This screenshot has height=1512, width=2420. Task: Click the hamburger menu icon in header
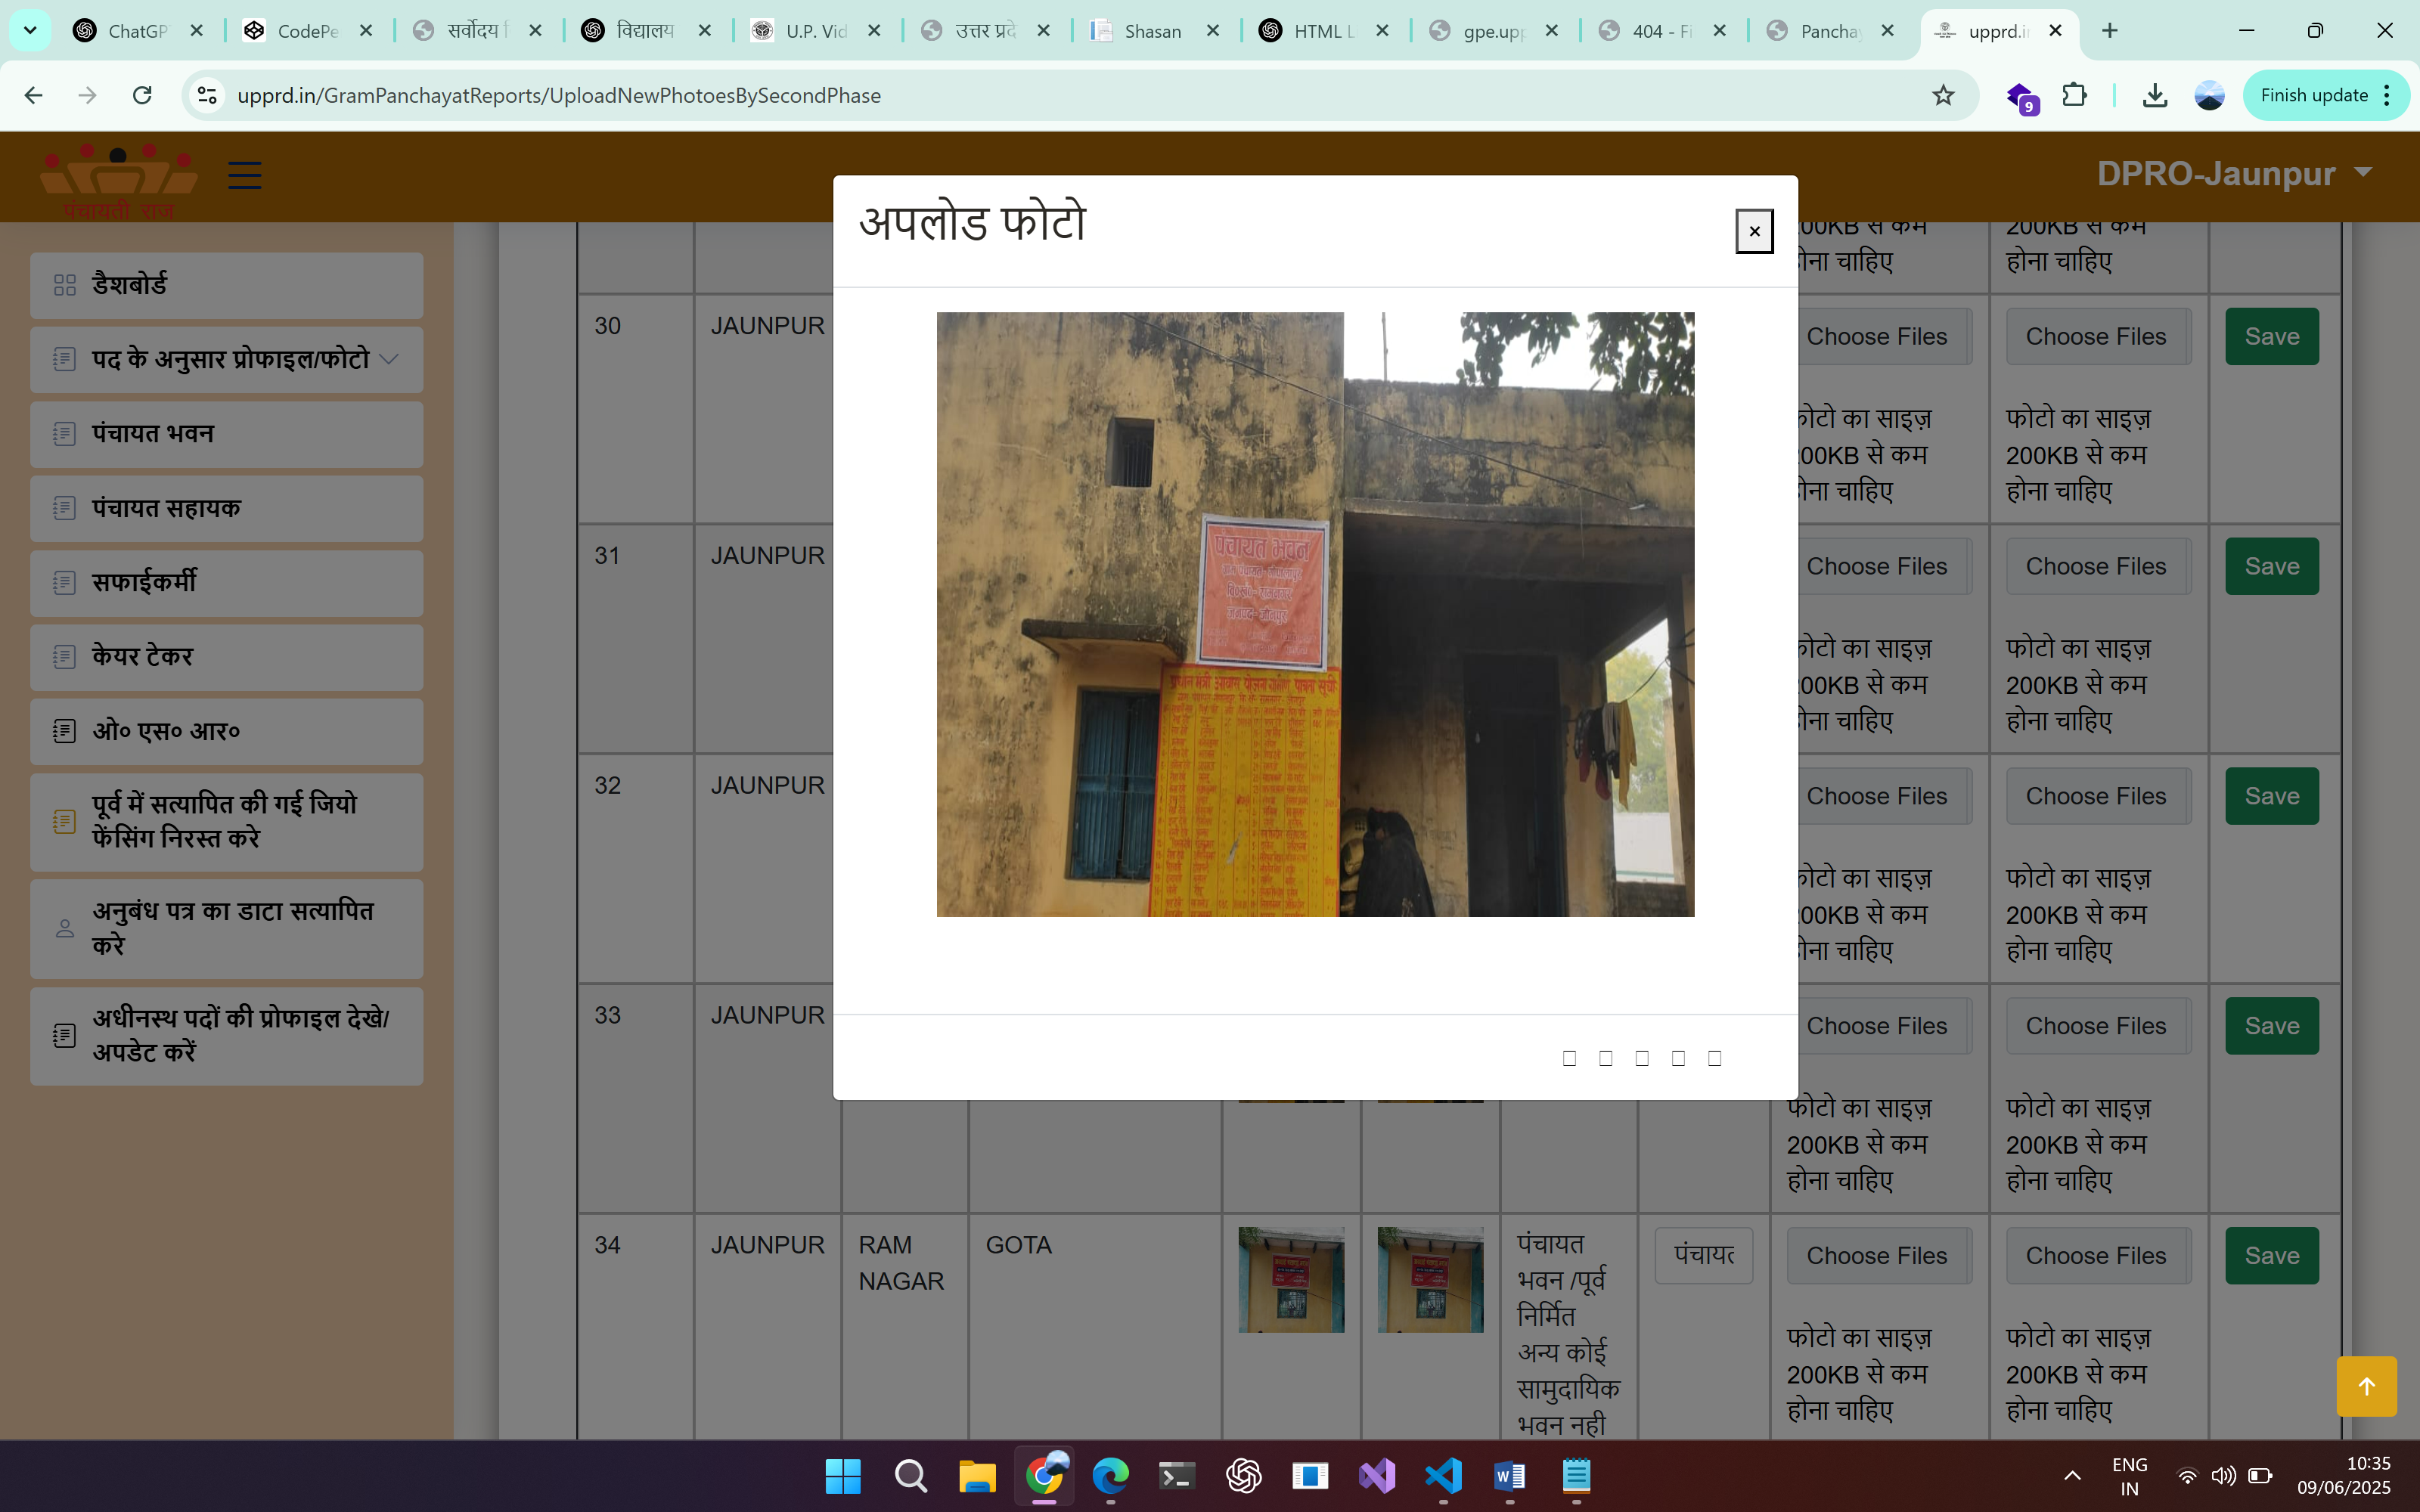tap(245, 175)
